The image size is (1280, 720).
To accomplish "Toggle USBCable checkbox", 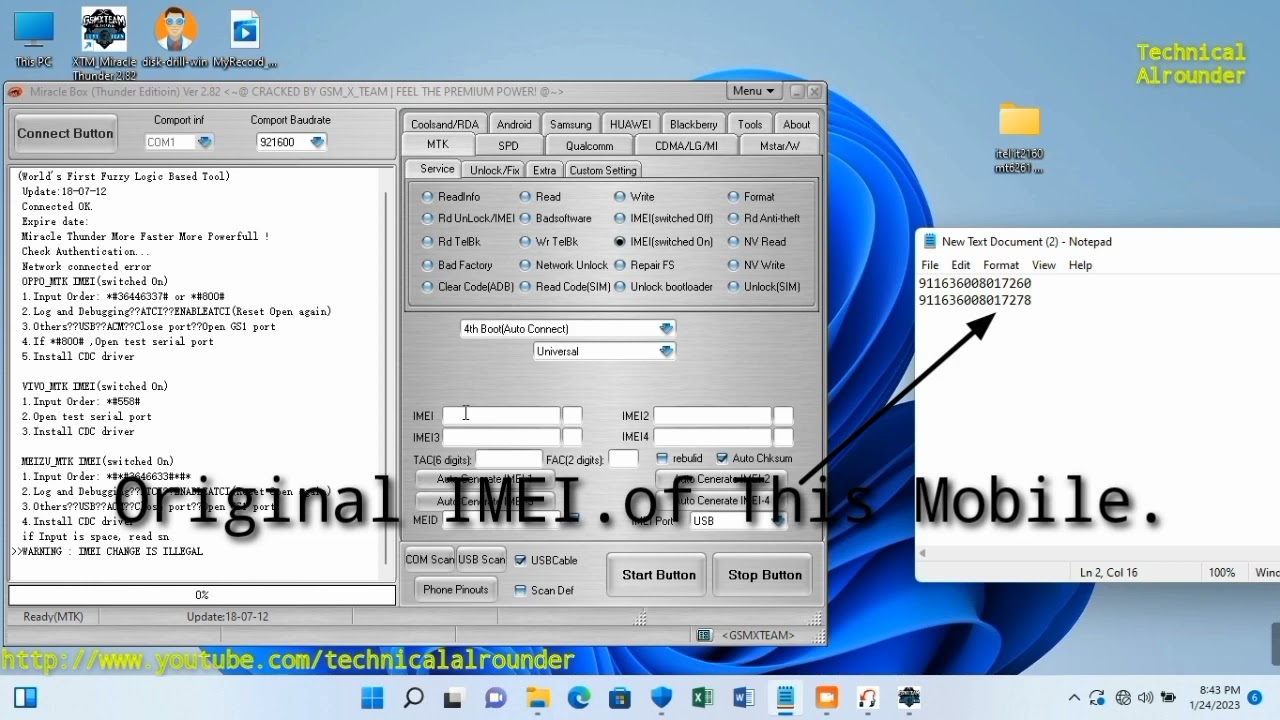I will click(x=546, y=560).
